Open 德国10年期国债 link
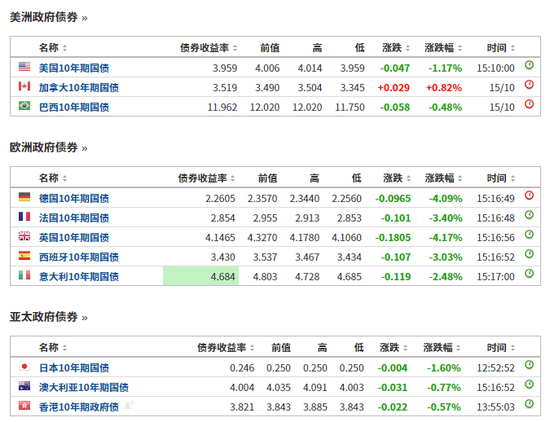 tap(74, 199)
